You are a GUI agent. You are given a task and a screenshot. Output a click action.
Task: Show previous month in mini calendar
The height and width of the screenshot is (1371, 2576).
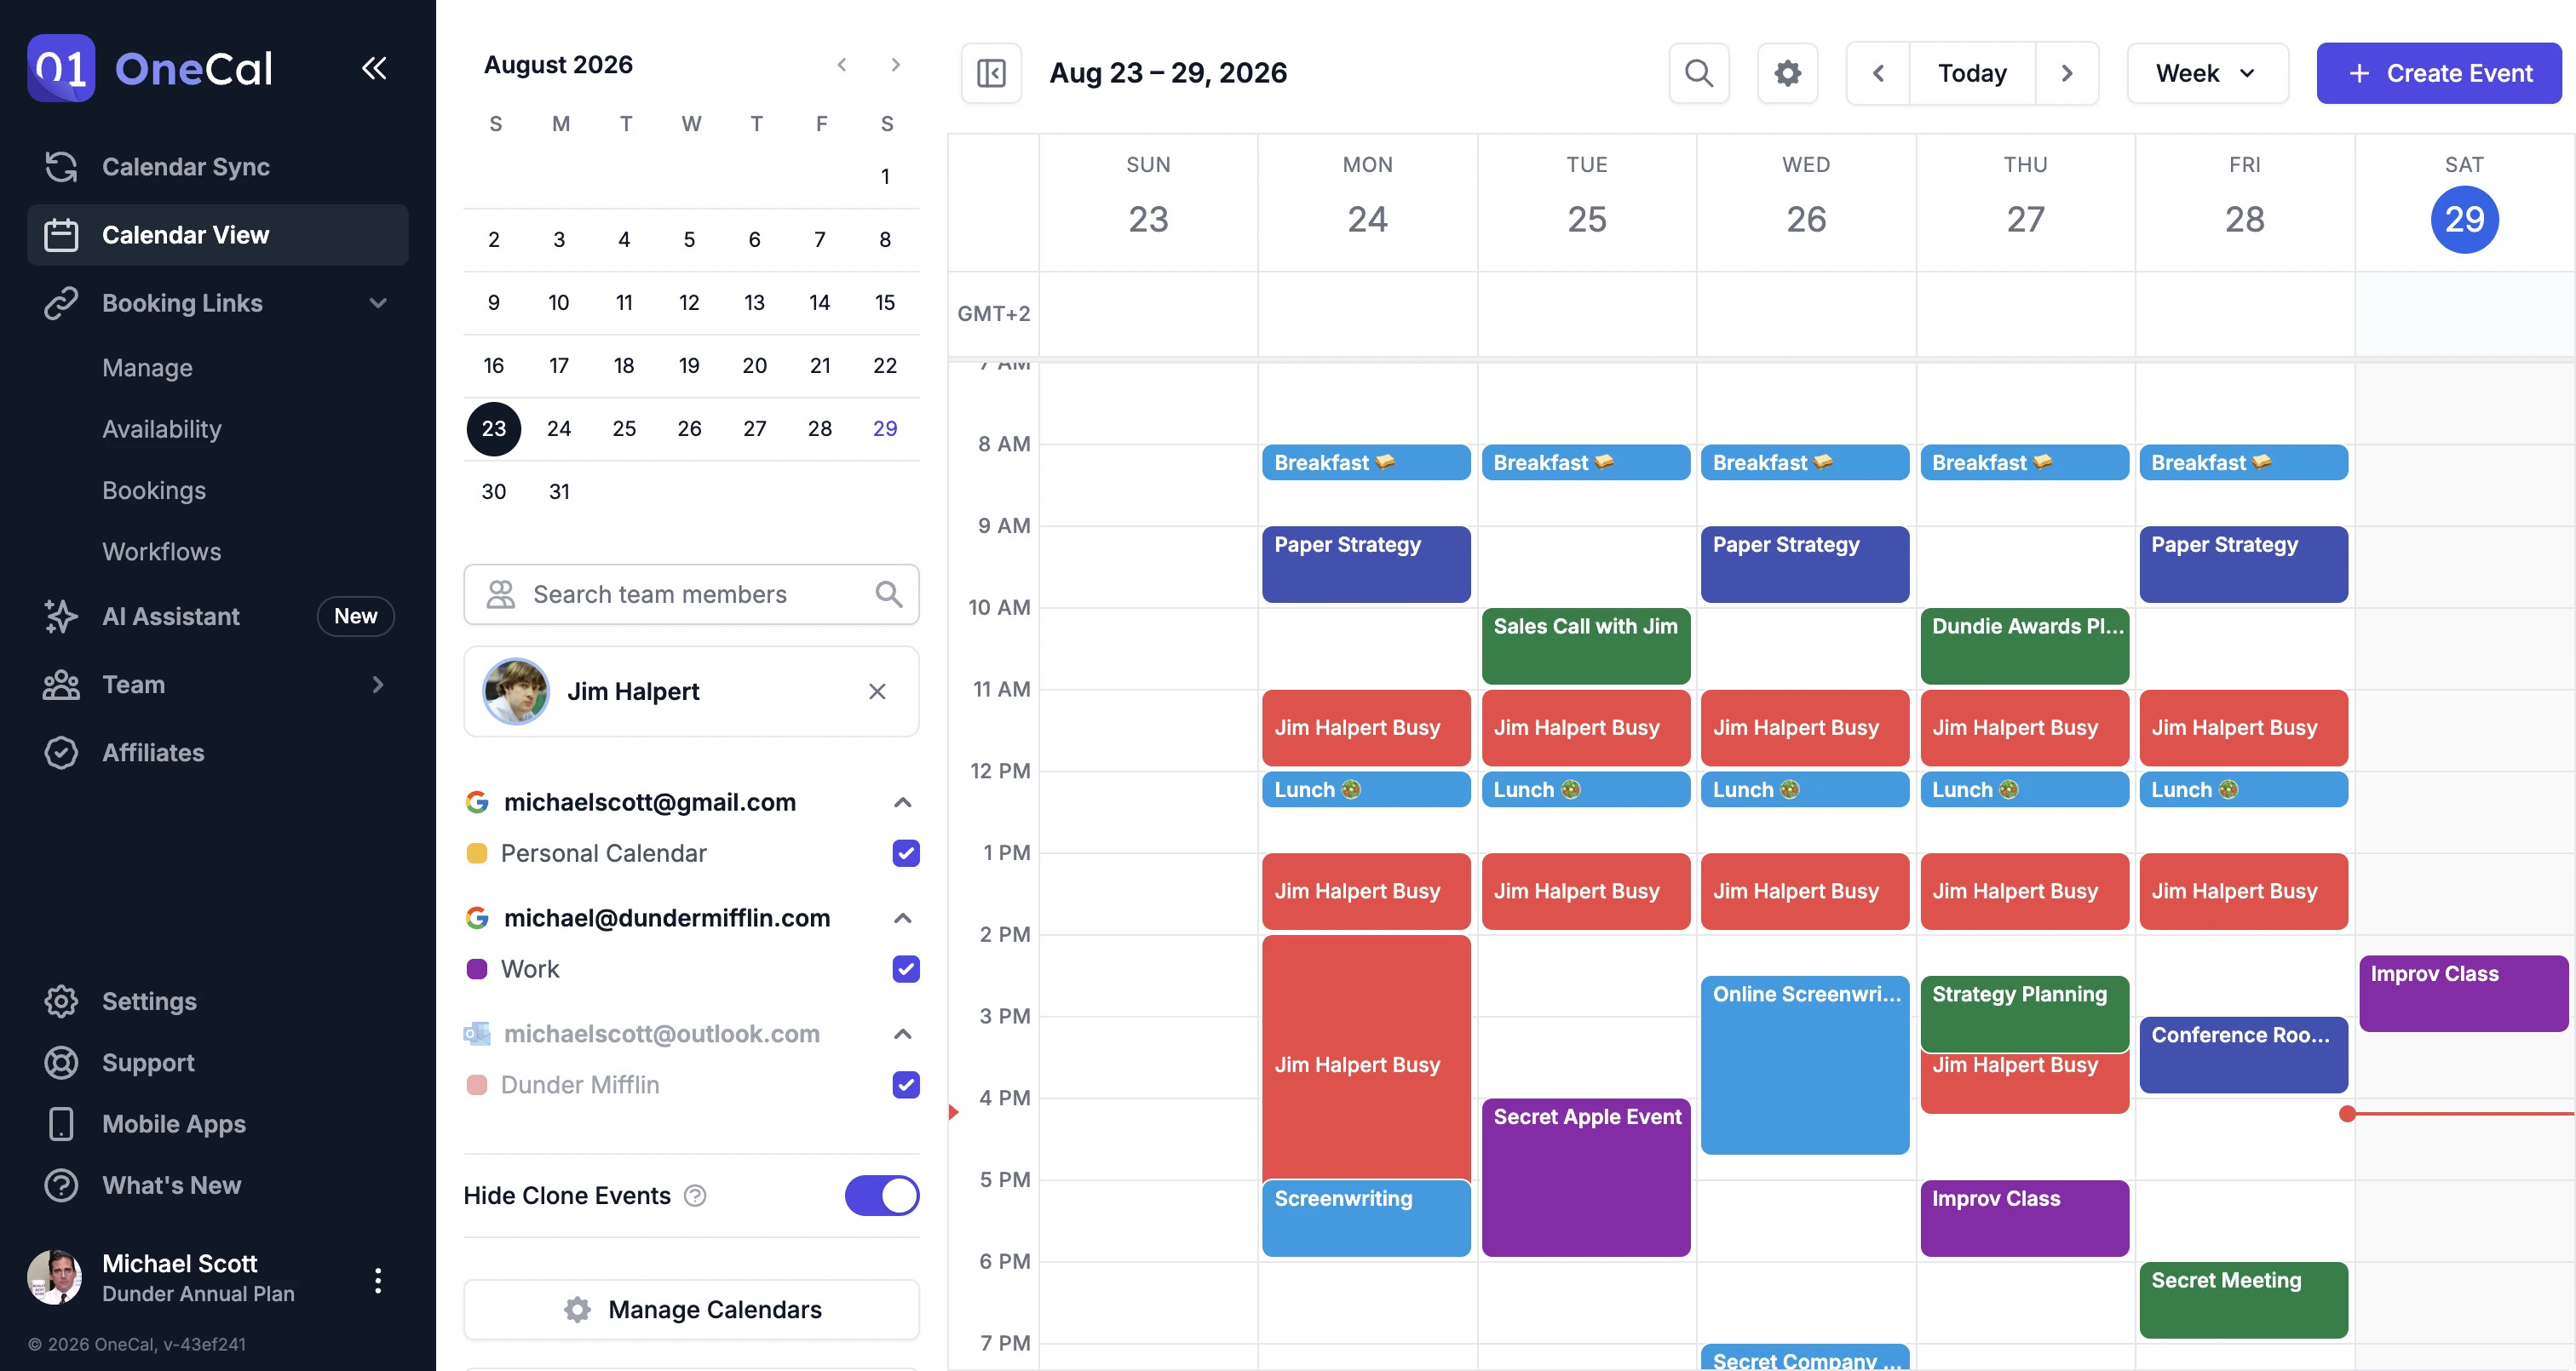842,65
